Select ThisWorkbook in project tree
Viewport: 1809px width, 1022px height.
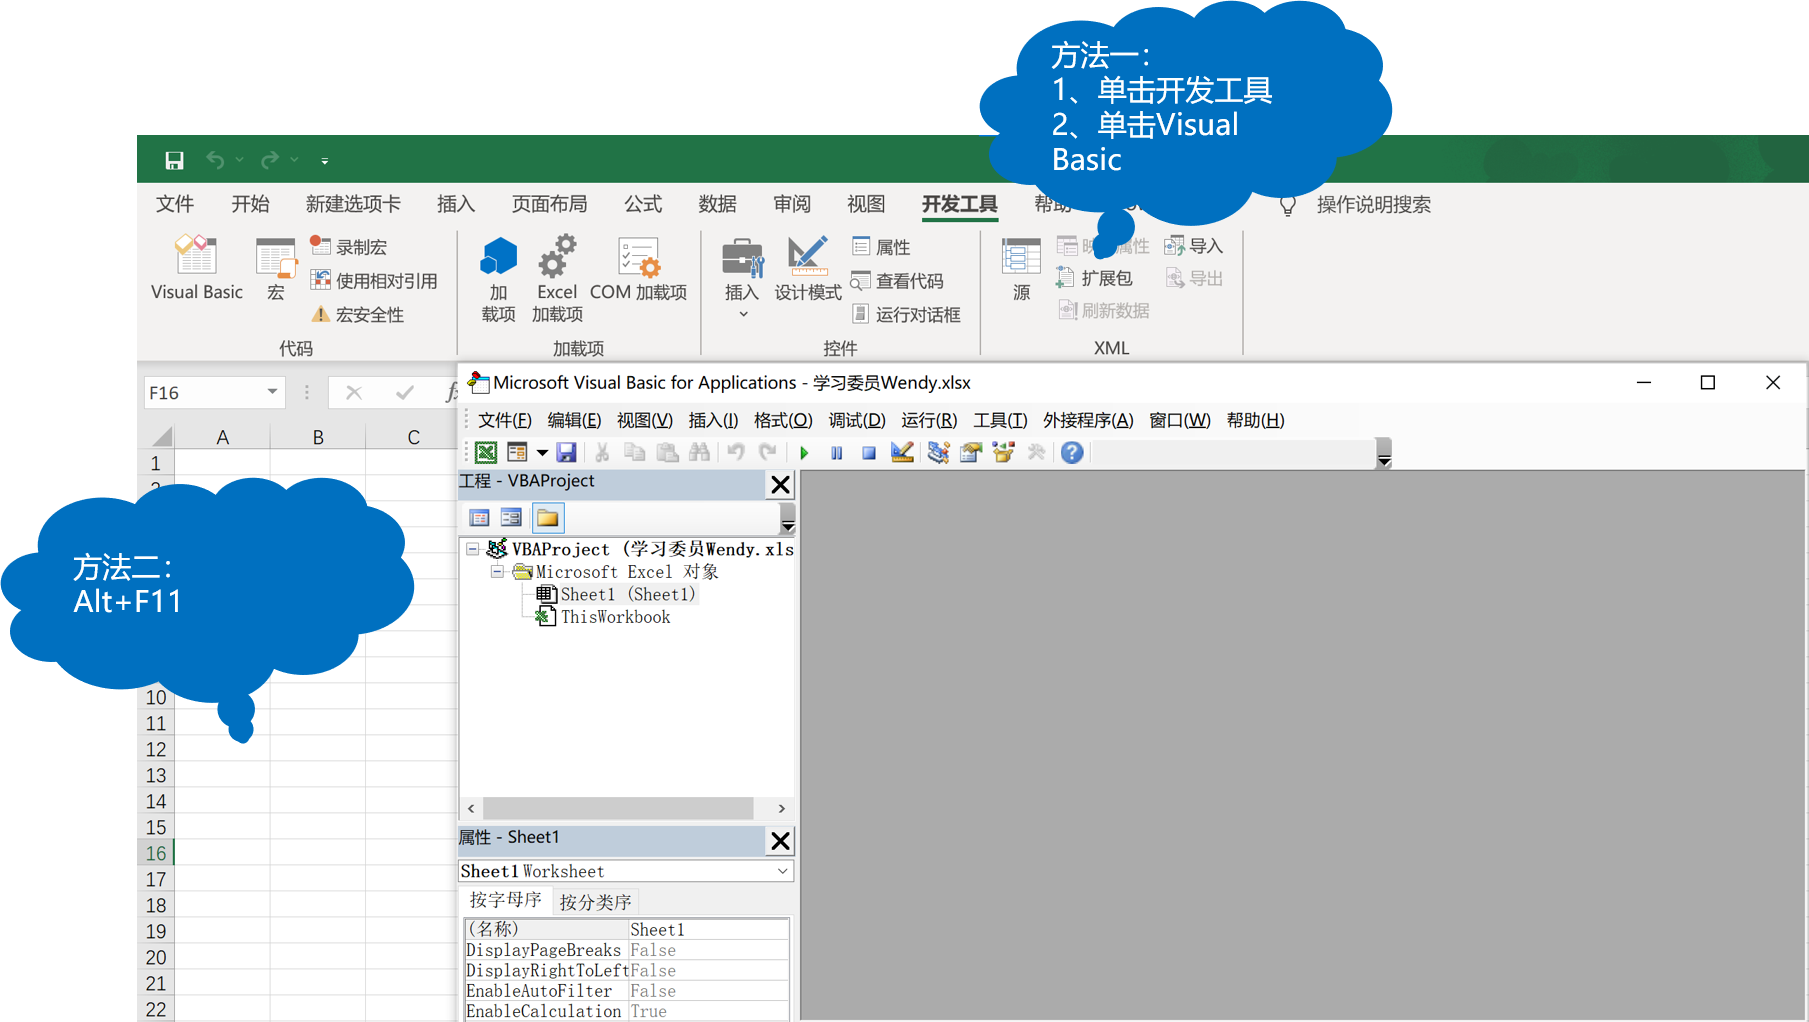pos(615,617)
